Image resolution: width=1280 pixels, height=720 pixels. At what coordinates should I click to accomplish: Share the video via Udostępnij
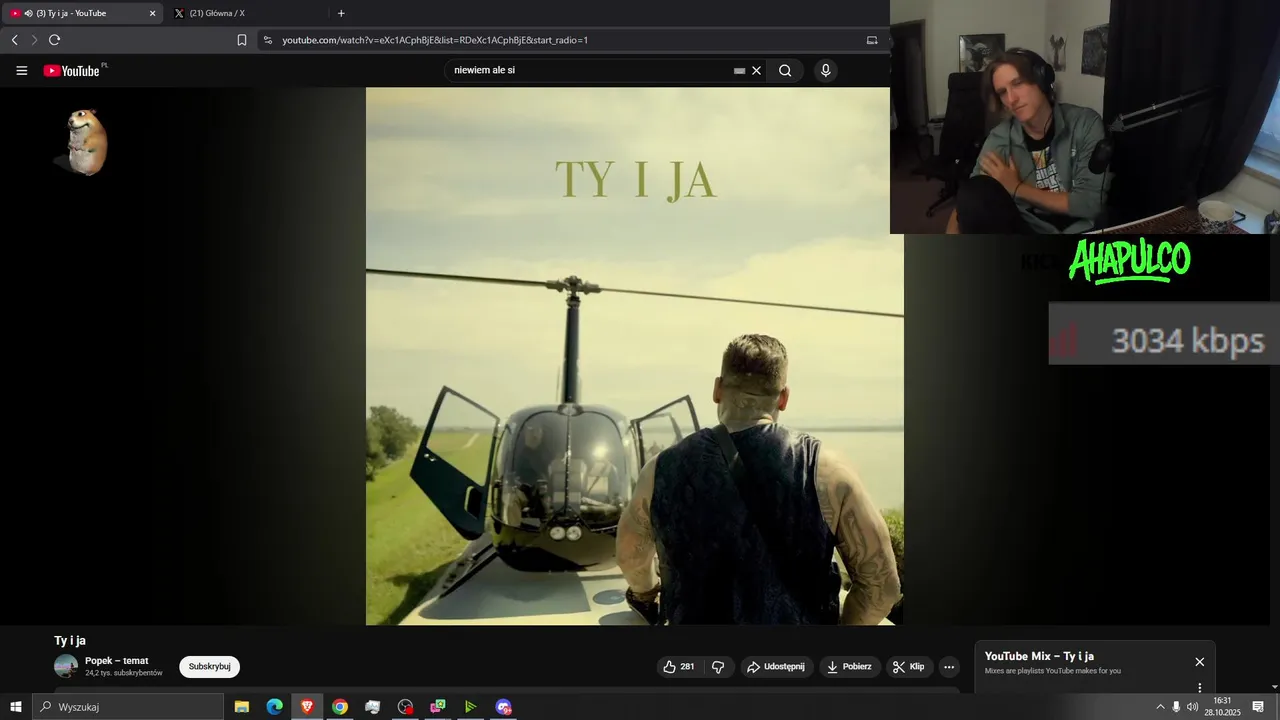[x=776, y=667]
